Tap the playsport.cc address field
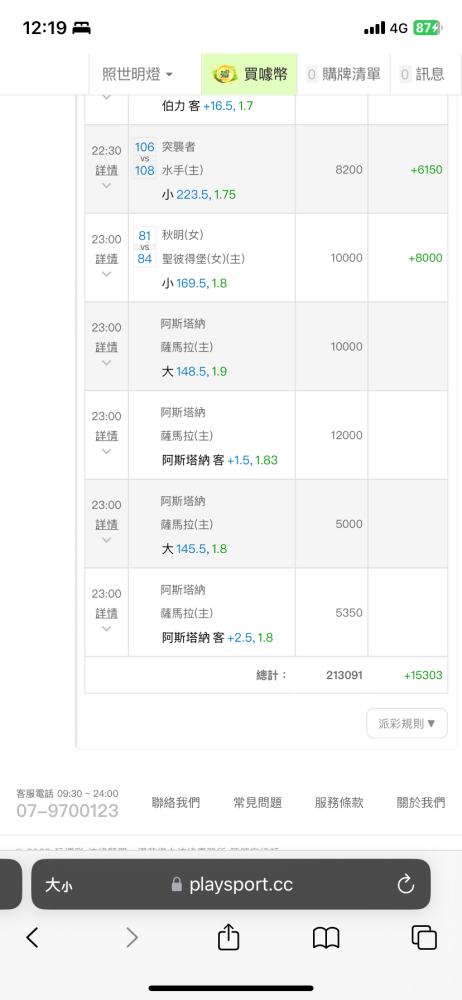Viewport: 462px width, 1000px height. point(230,884)
